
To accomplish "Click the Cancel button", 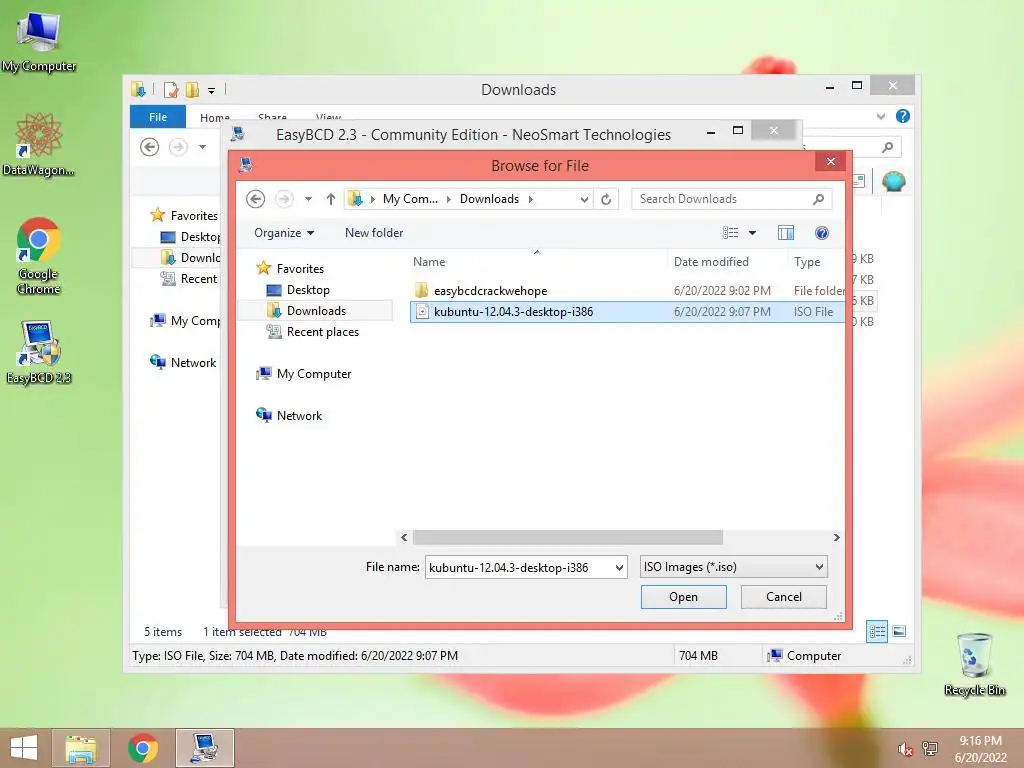I will (784, 597).
